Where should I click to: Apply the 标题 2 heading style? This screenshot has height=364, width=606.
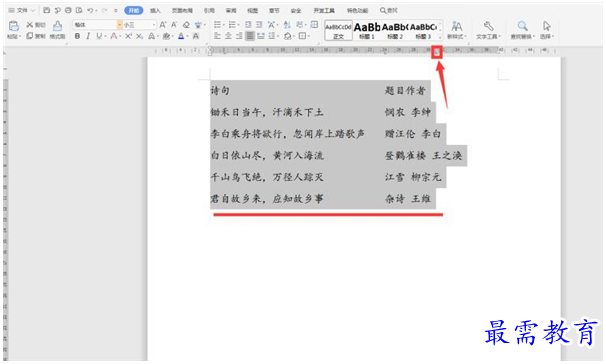click(395, 31)
